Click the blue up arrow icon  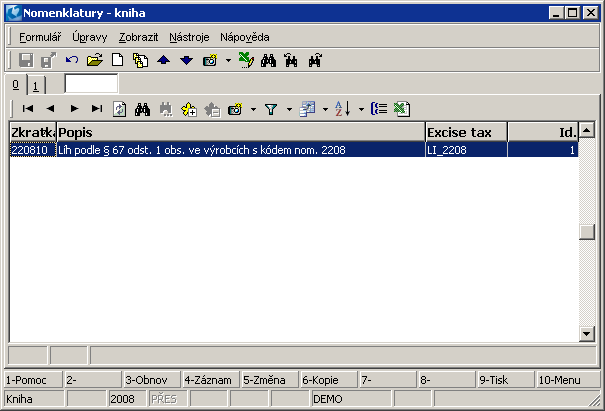pyautogui.click(x=164, y=61)
